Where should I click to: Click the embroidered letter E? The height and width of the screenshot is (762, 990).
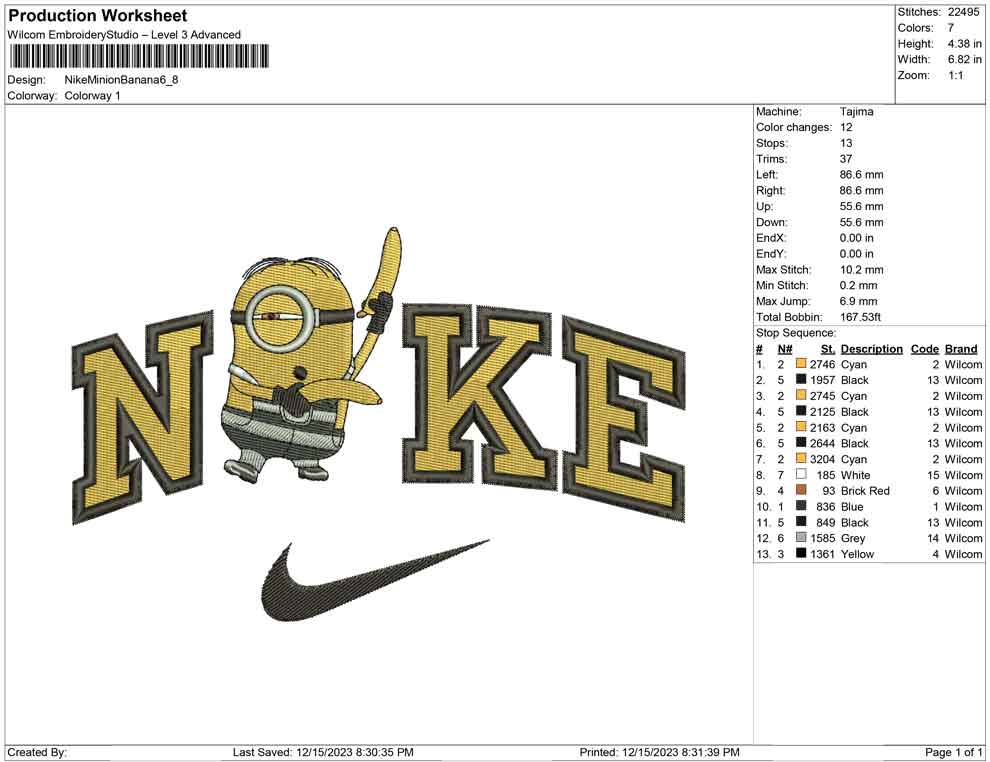pyautogui.click(x=624, y=419)
